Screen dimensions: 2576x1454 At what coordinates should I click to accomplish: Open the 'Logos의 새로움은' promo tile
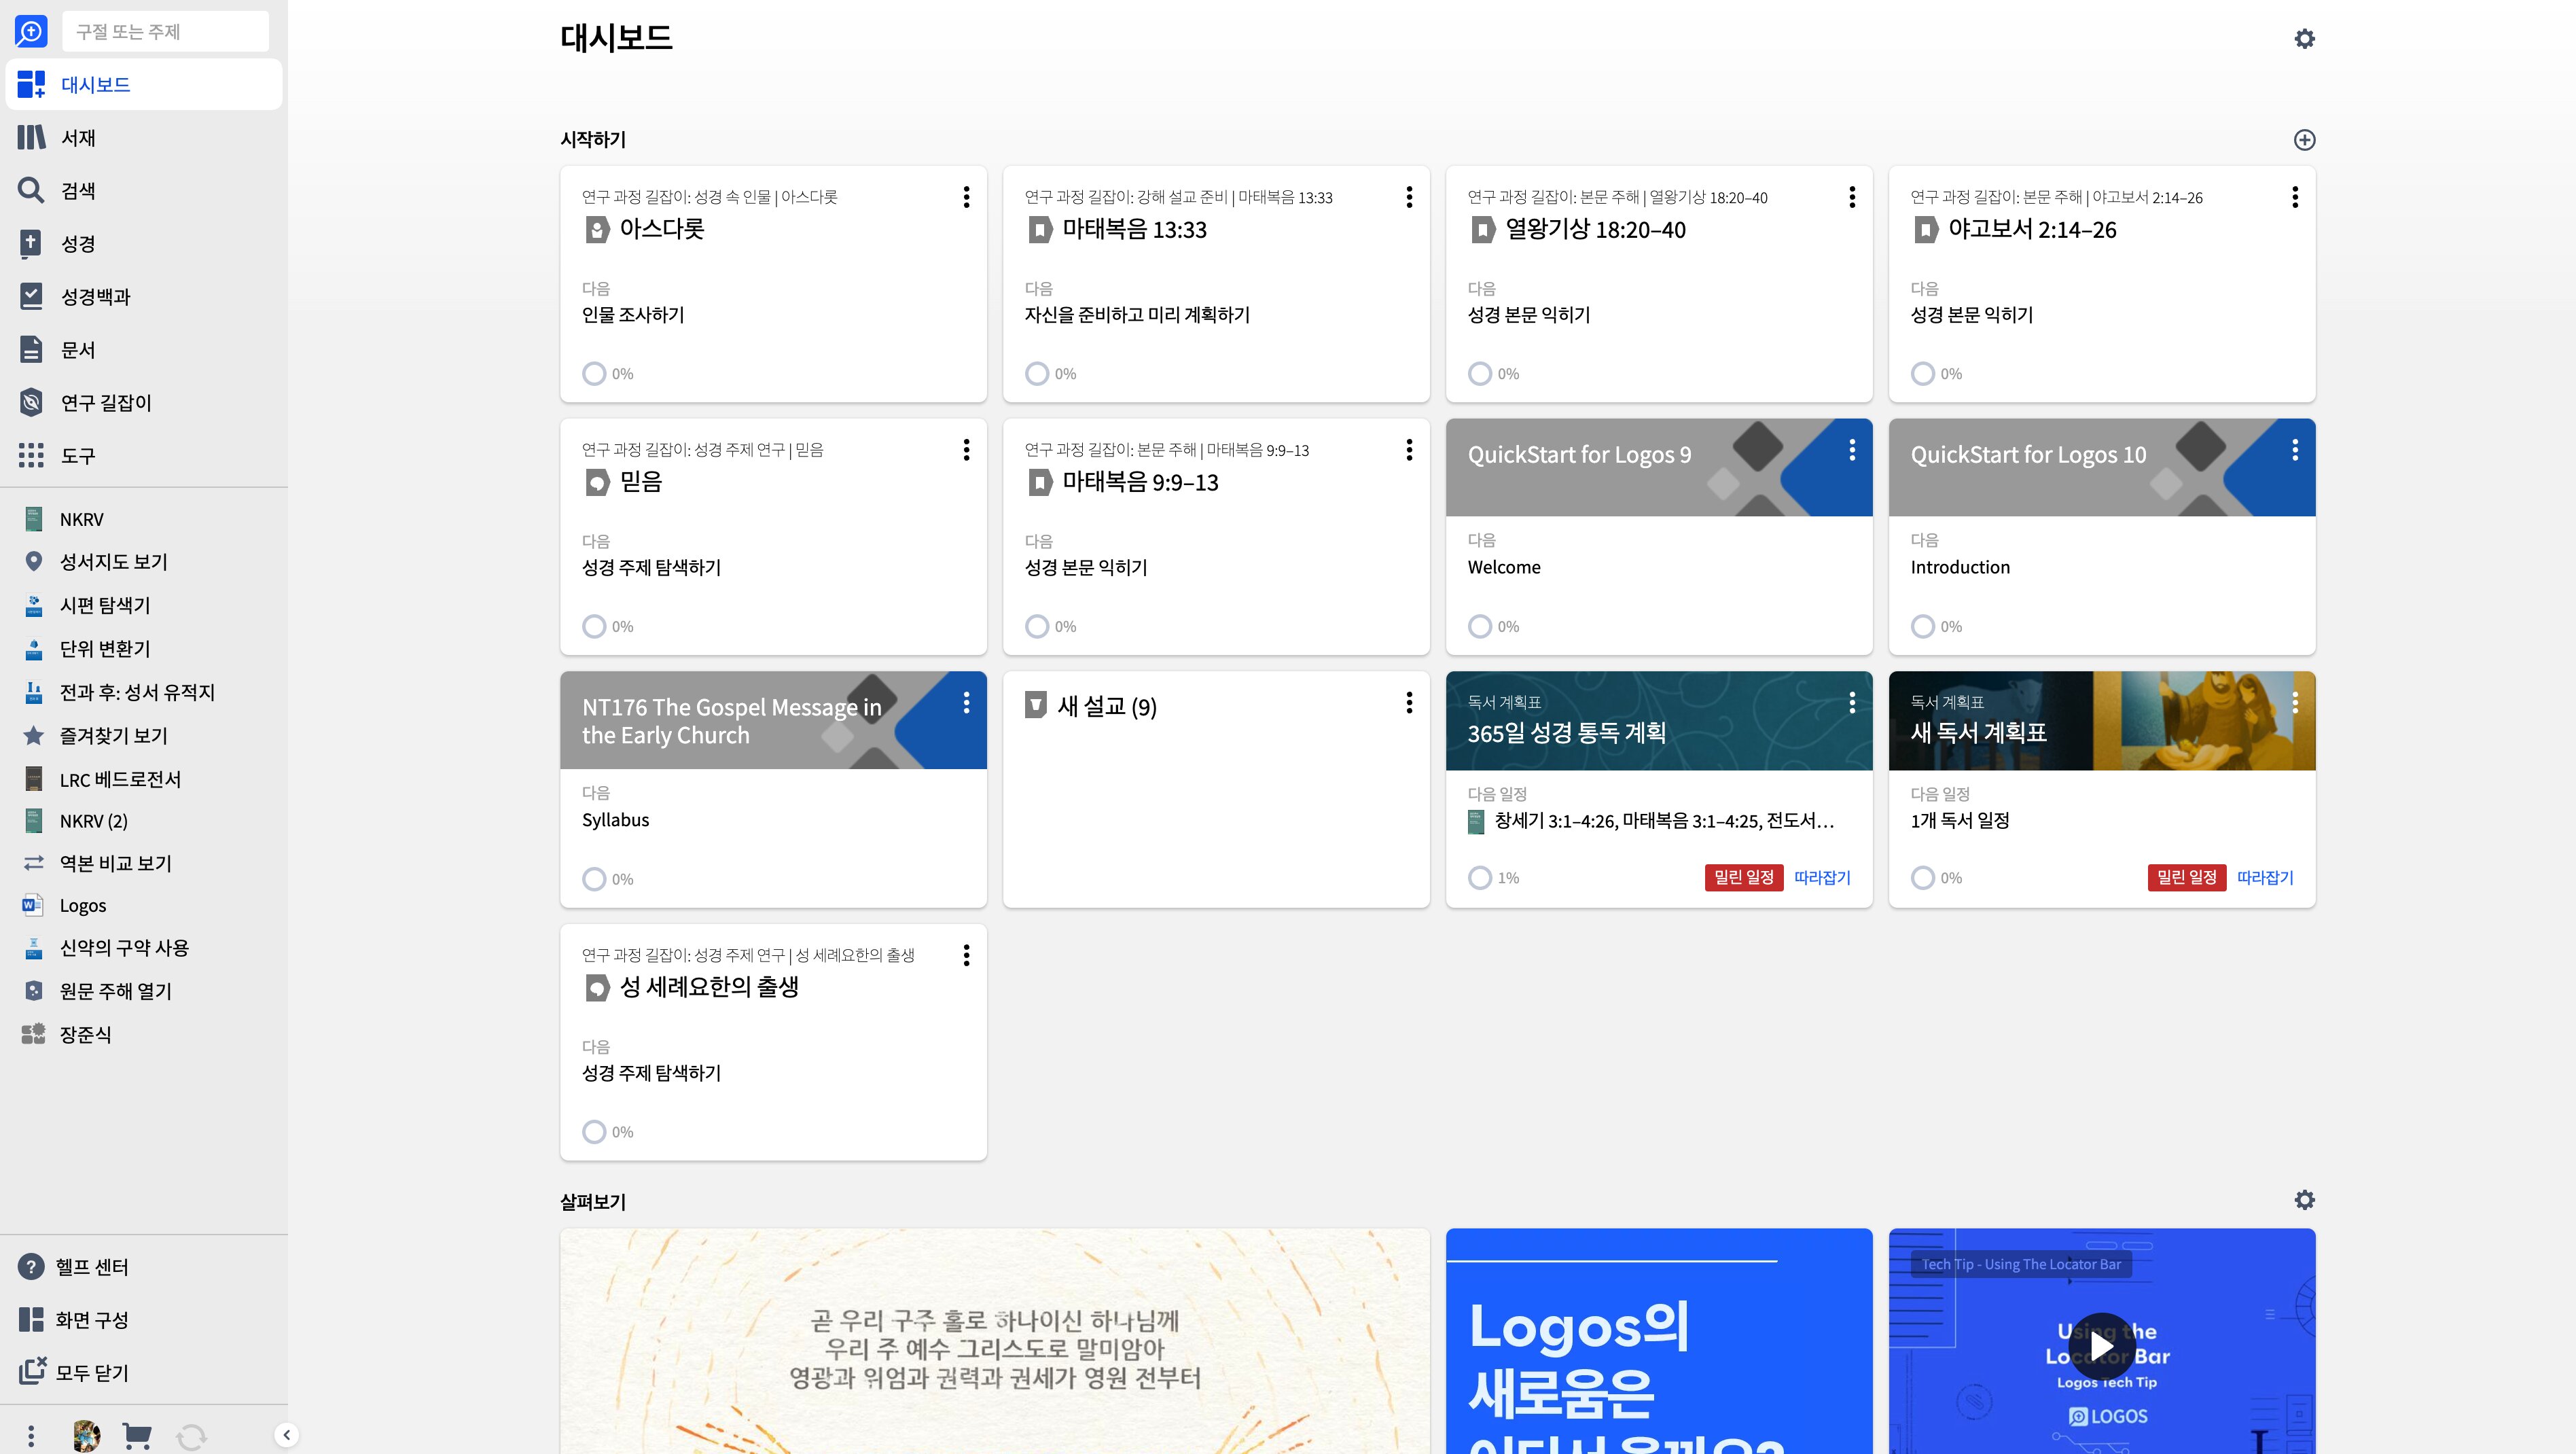[1659, 1341]
